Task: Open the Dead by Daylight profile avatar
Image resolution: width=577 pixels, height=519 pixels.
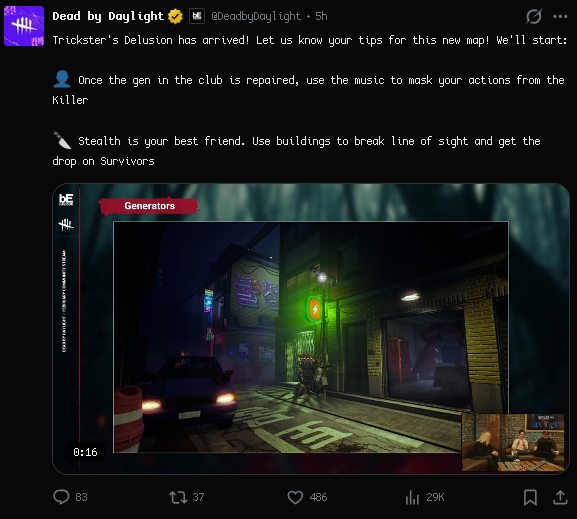Action: [x=24, y=26]
